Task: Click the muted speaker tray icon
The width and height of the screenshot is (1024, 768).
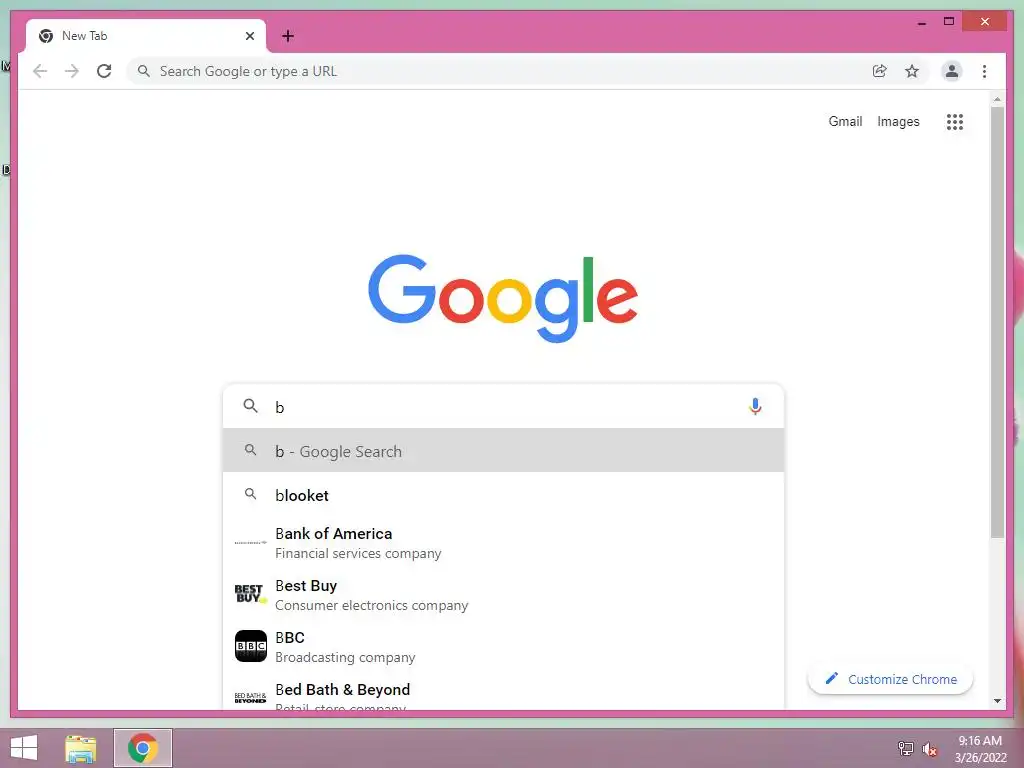Action: click(930, 749)
